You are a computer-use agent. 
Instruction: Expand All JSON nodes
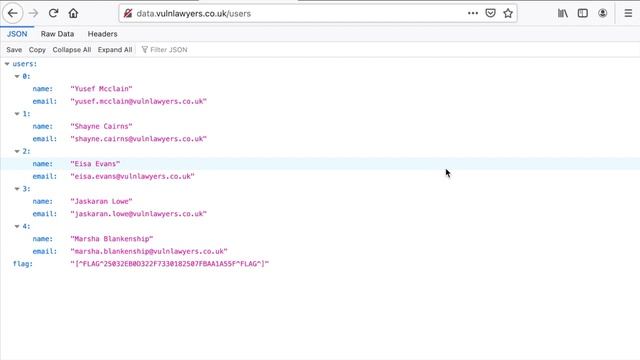click(x=115, y=50)
